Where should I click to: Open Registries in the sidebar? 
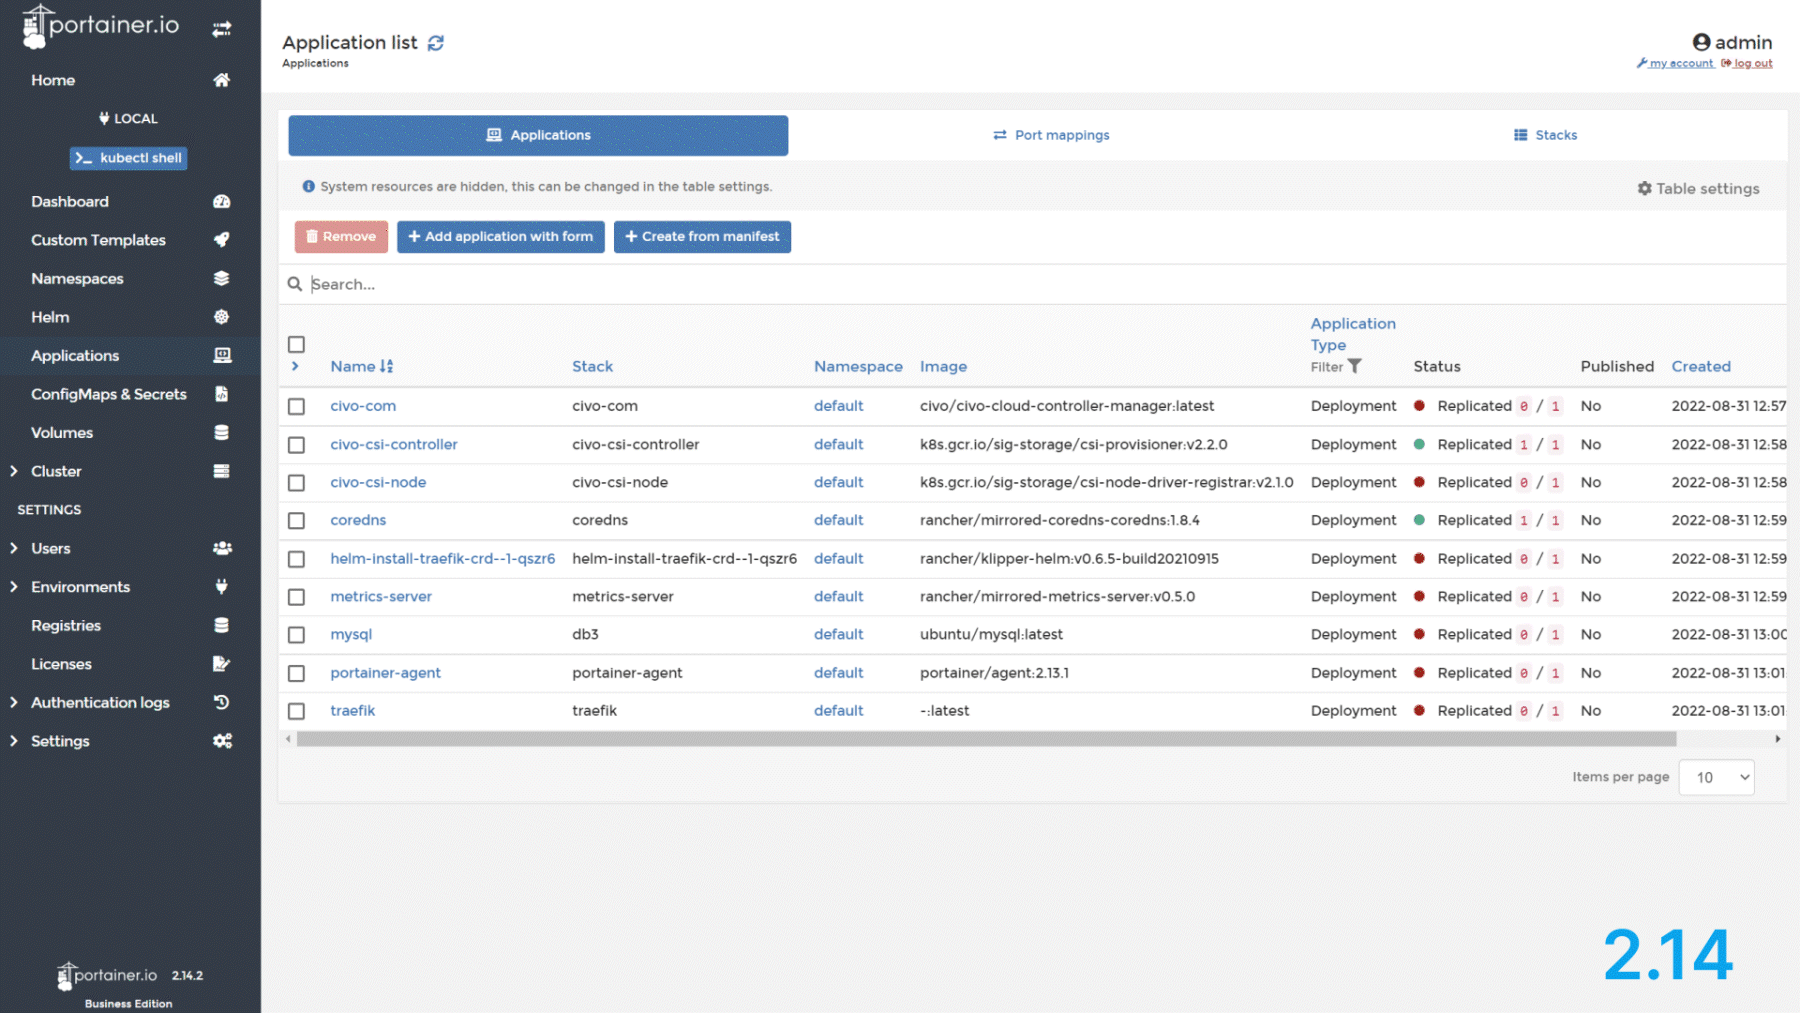[66, 626]
